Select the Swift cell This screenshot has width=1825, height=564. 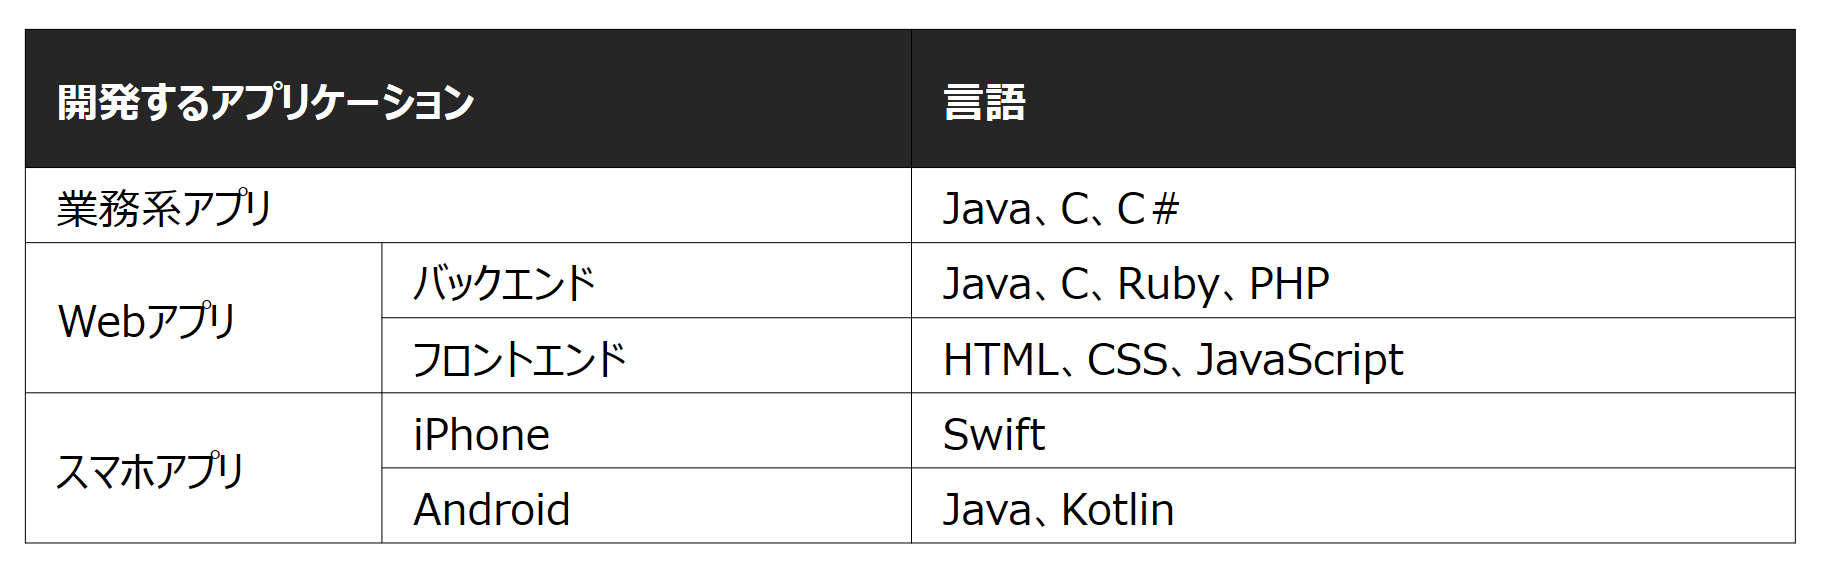1353,430
